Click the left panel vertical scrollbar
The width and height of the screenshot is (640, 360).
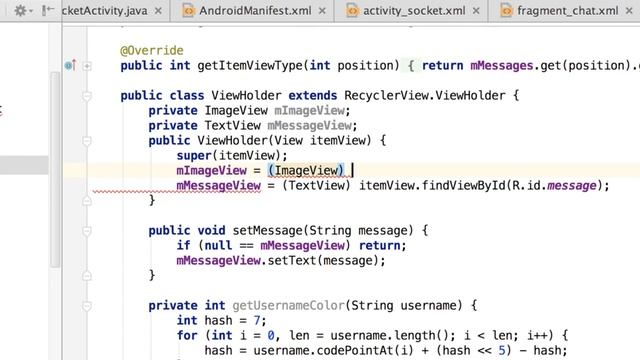[x=55, y=169]
